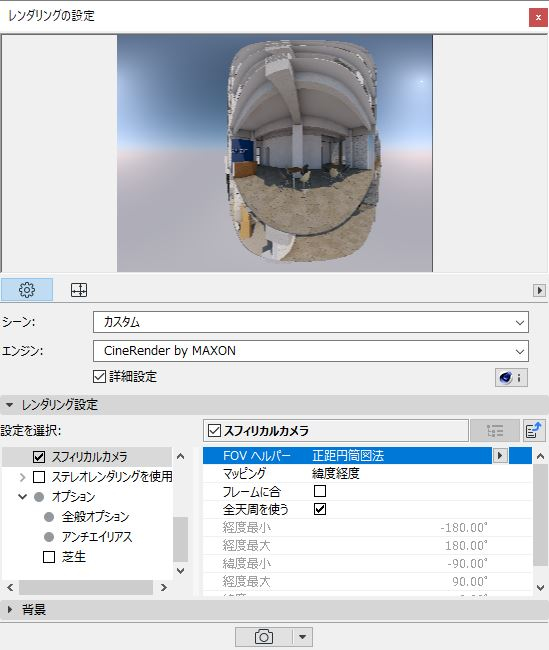Open the エンジン dropdown with CineRender by MAXON
549x650 pixels.
311,351
